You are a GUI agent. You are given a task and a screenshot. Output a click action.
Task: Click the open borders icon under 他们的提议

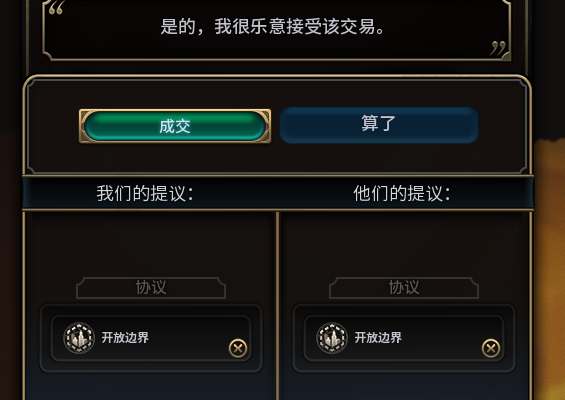click(x=332, y=338)
